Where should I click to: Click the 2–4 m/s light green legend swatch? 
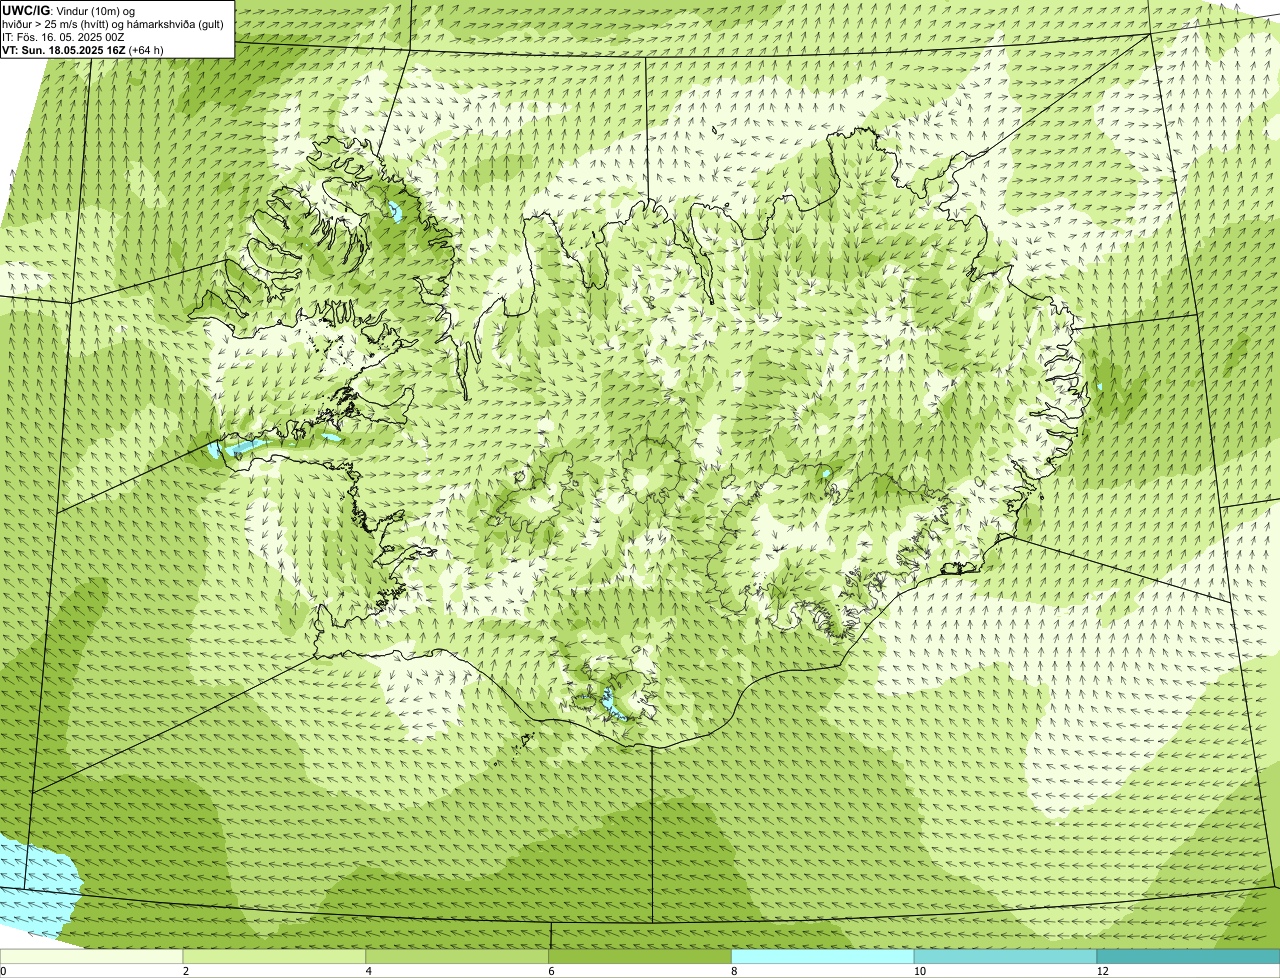point(275,956)
